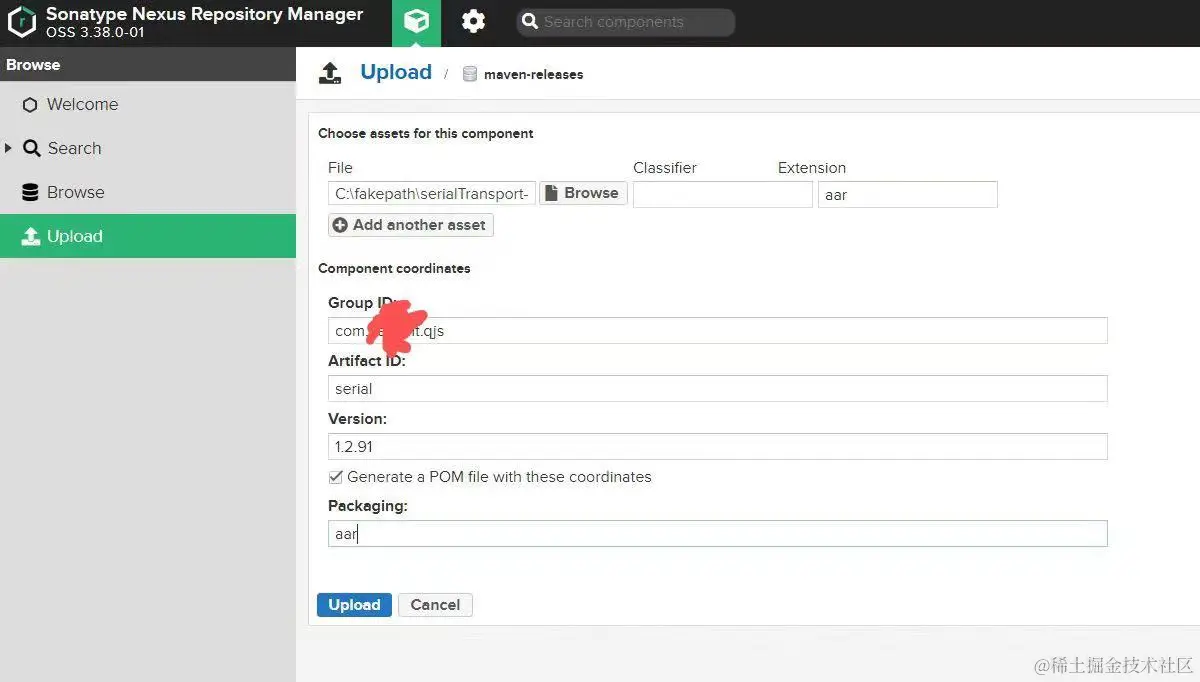Expand the Search tree item arrow

(9, 148)
